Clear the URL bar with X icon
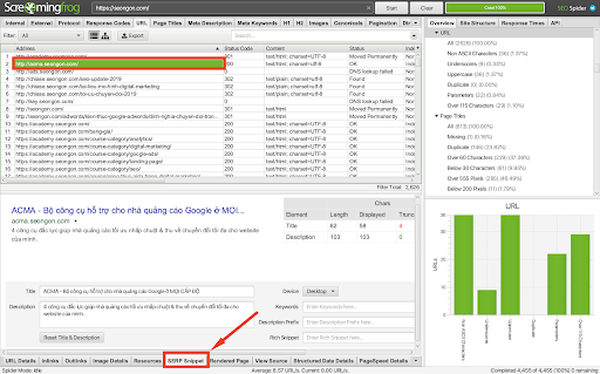The width and height of the screenshot is (600, 374). 368,8
